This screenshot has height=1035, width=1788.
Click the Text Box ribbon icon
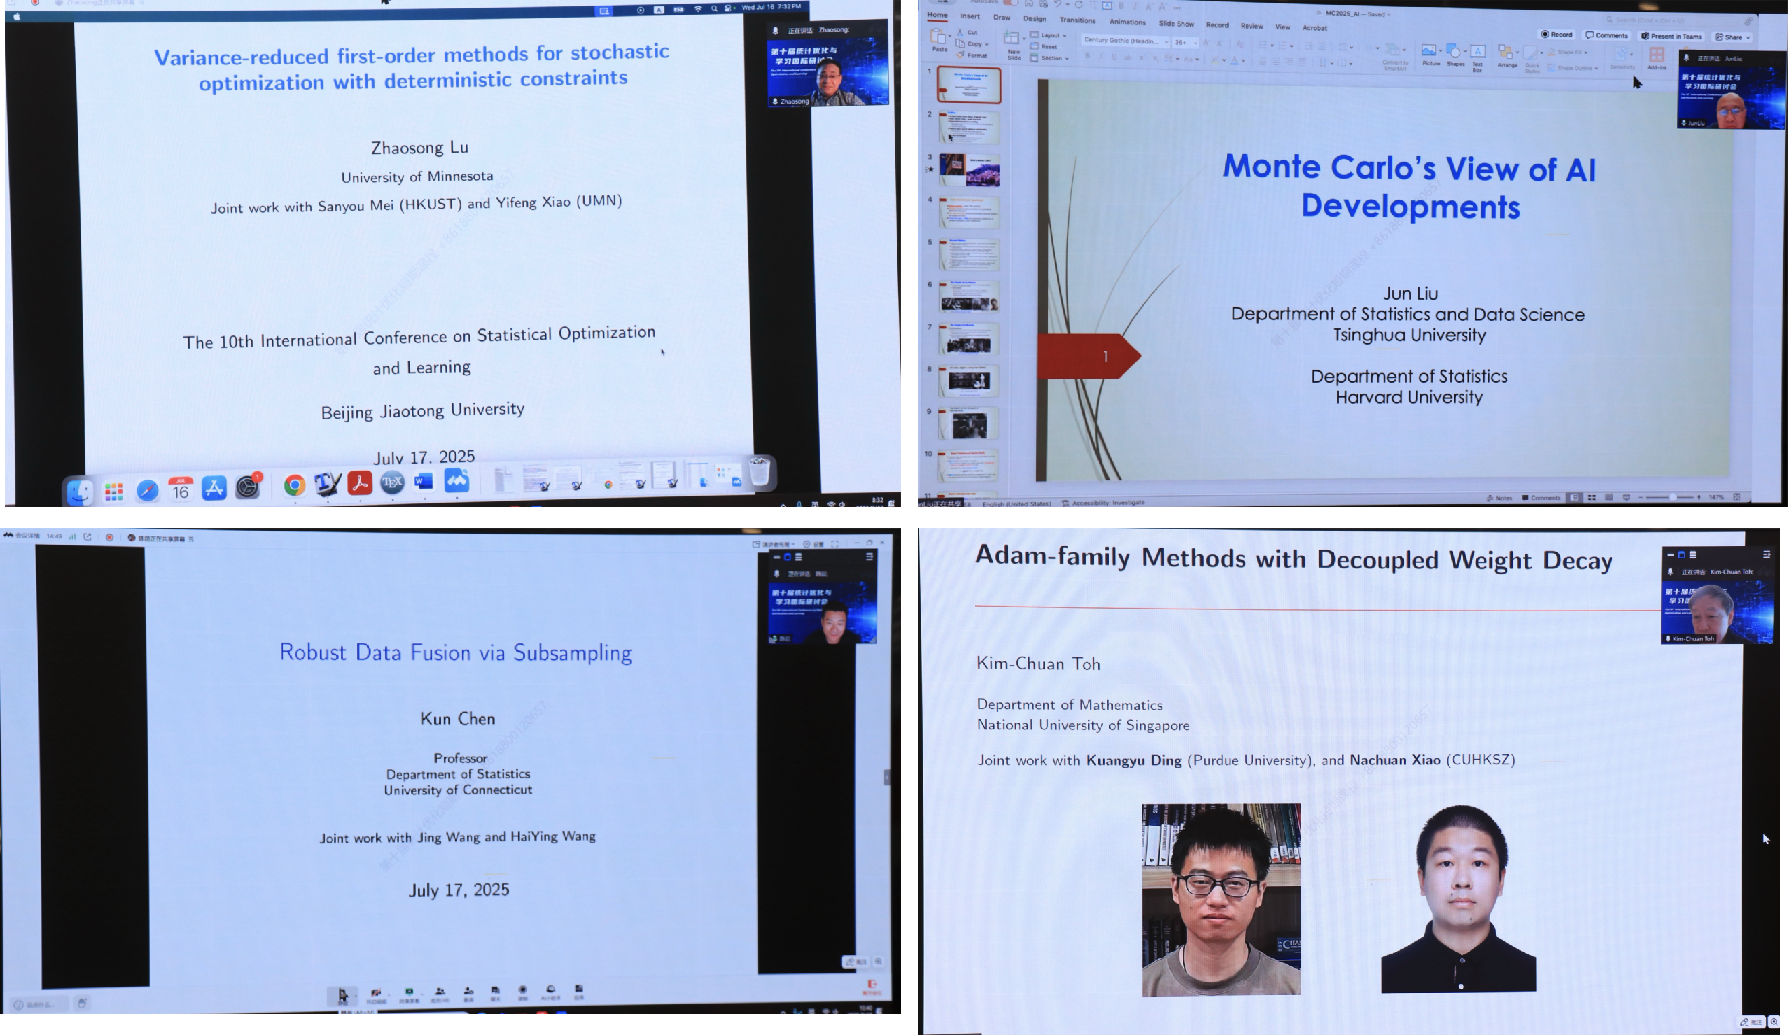point(1477,54)
